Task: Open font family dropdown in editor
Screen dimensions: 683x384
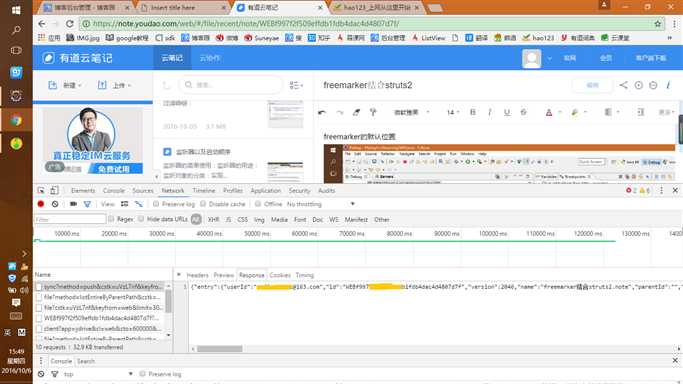Action: (x=412, y=112)
